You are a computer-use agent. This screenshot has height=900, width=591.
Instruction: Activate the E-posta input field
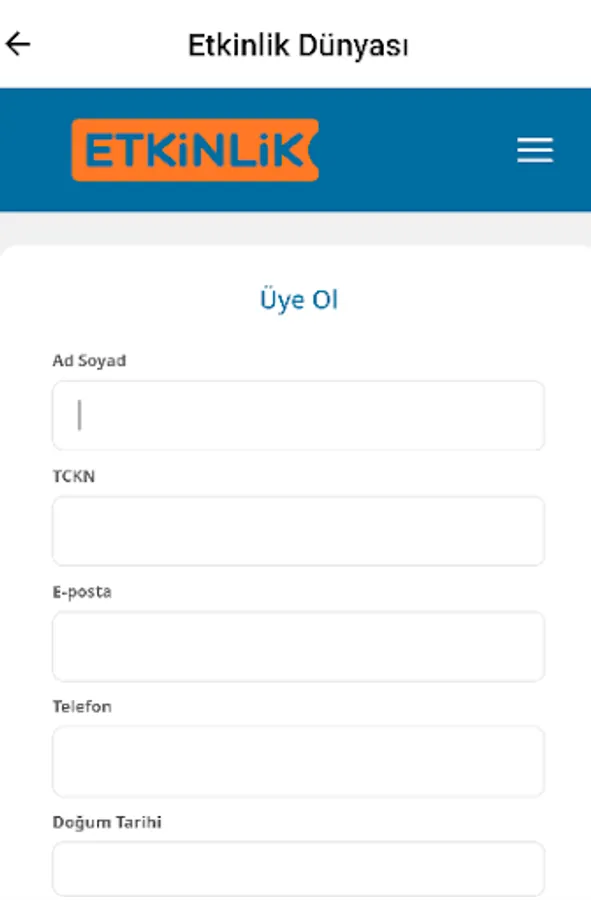298,646
